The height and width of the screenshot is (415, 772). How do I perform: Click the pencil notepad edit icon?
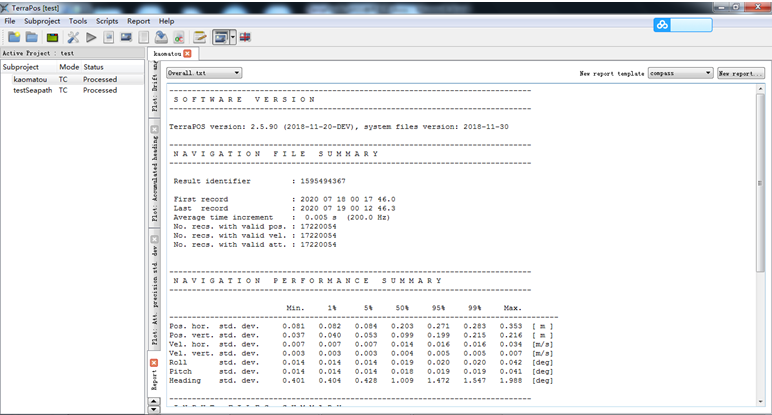(200, 37)
